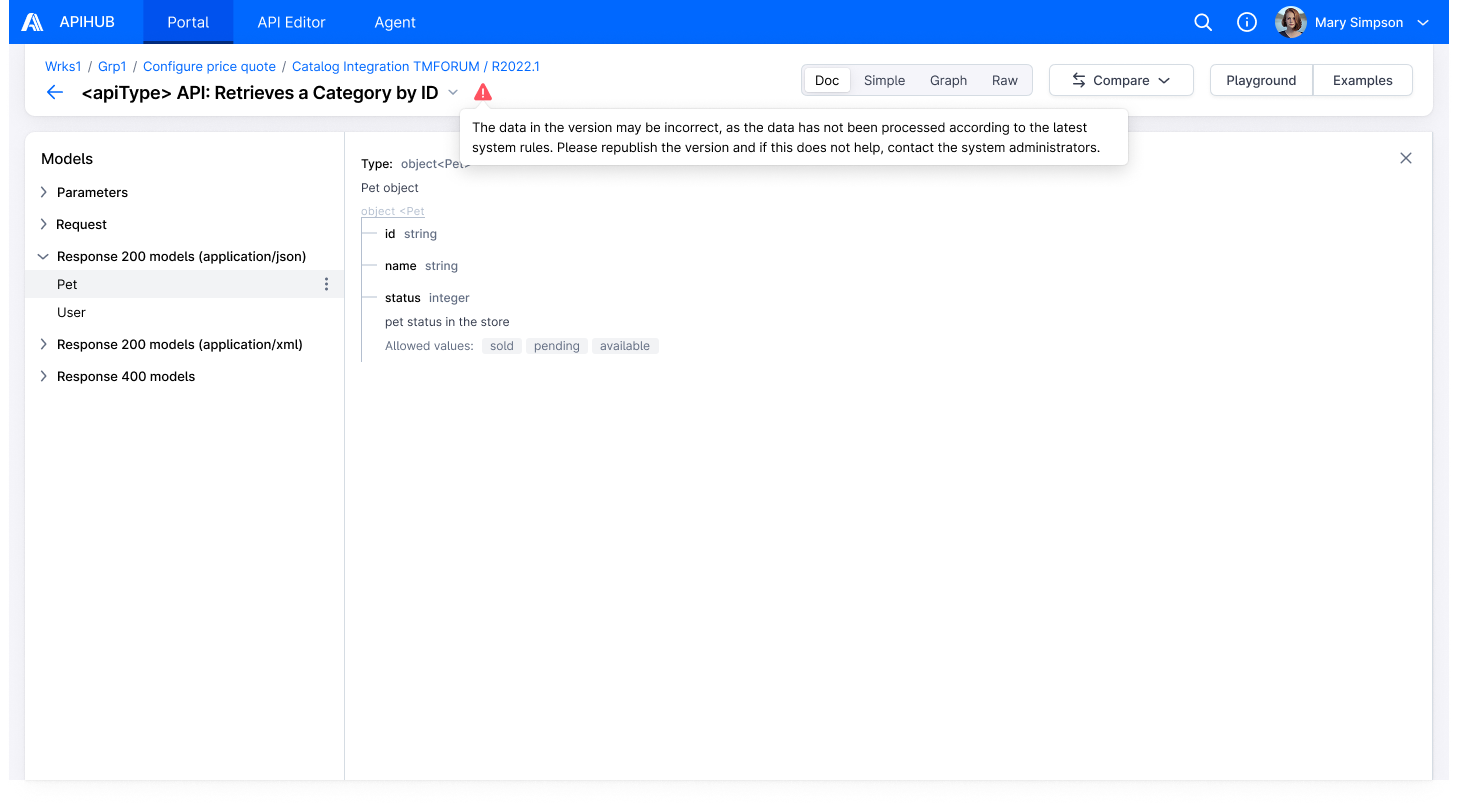The height and width of the screenshot is (810, 1458).
Task: Click the red warning triangle icon
Action: coord(483,93)
